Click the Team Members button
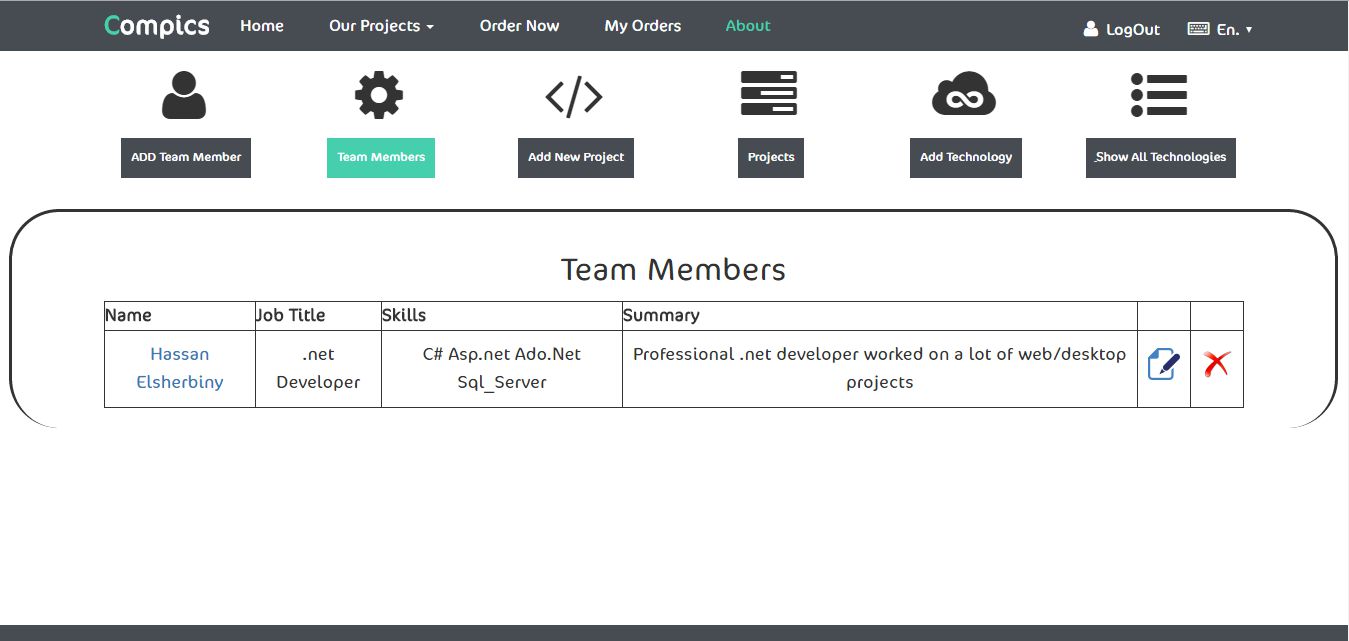Screen dimensions: 1349x641 [381, 158]
